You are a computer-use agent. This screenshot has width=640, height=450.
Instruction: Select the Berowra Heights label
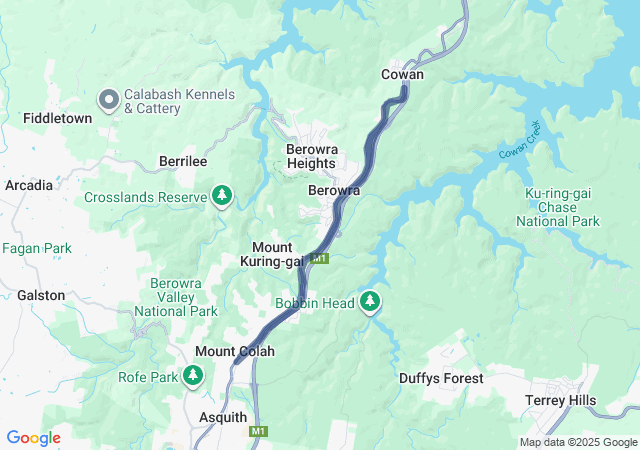312,156
